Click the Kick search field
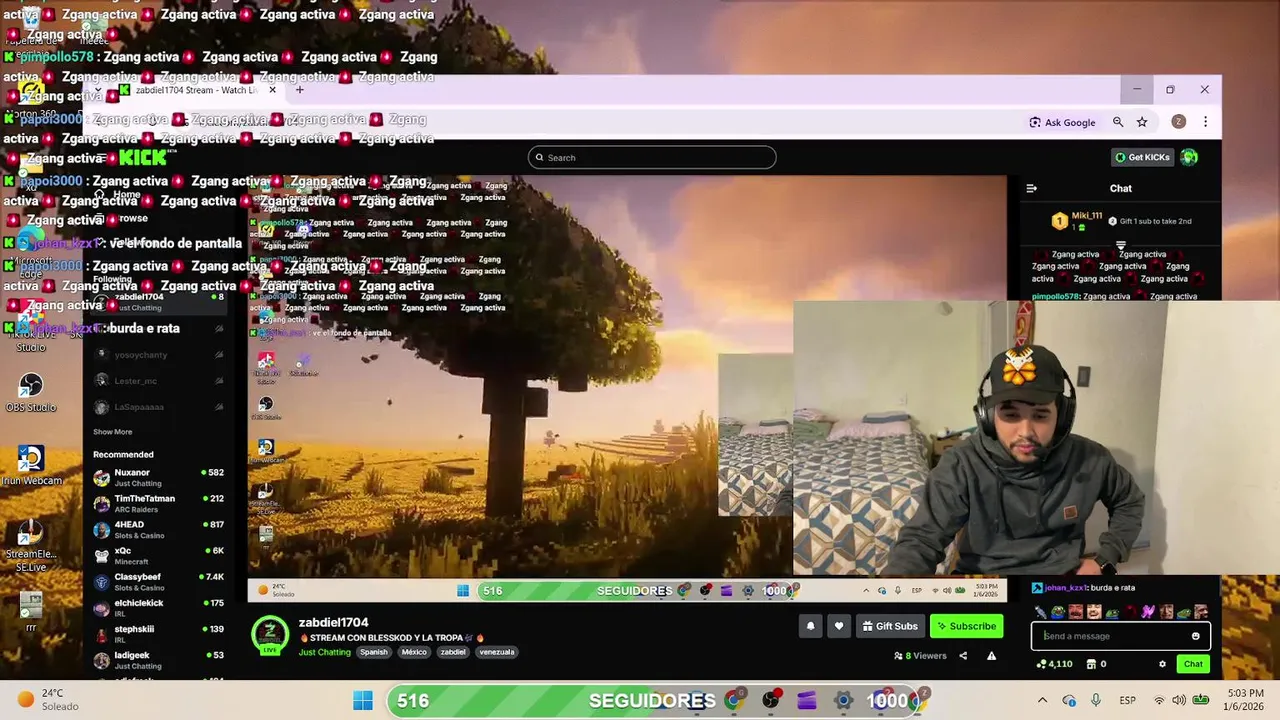1280x720 pixels. pyautogui.click(x=652, y=157)
